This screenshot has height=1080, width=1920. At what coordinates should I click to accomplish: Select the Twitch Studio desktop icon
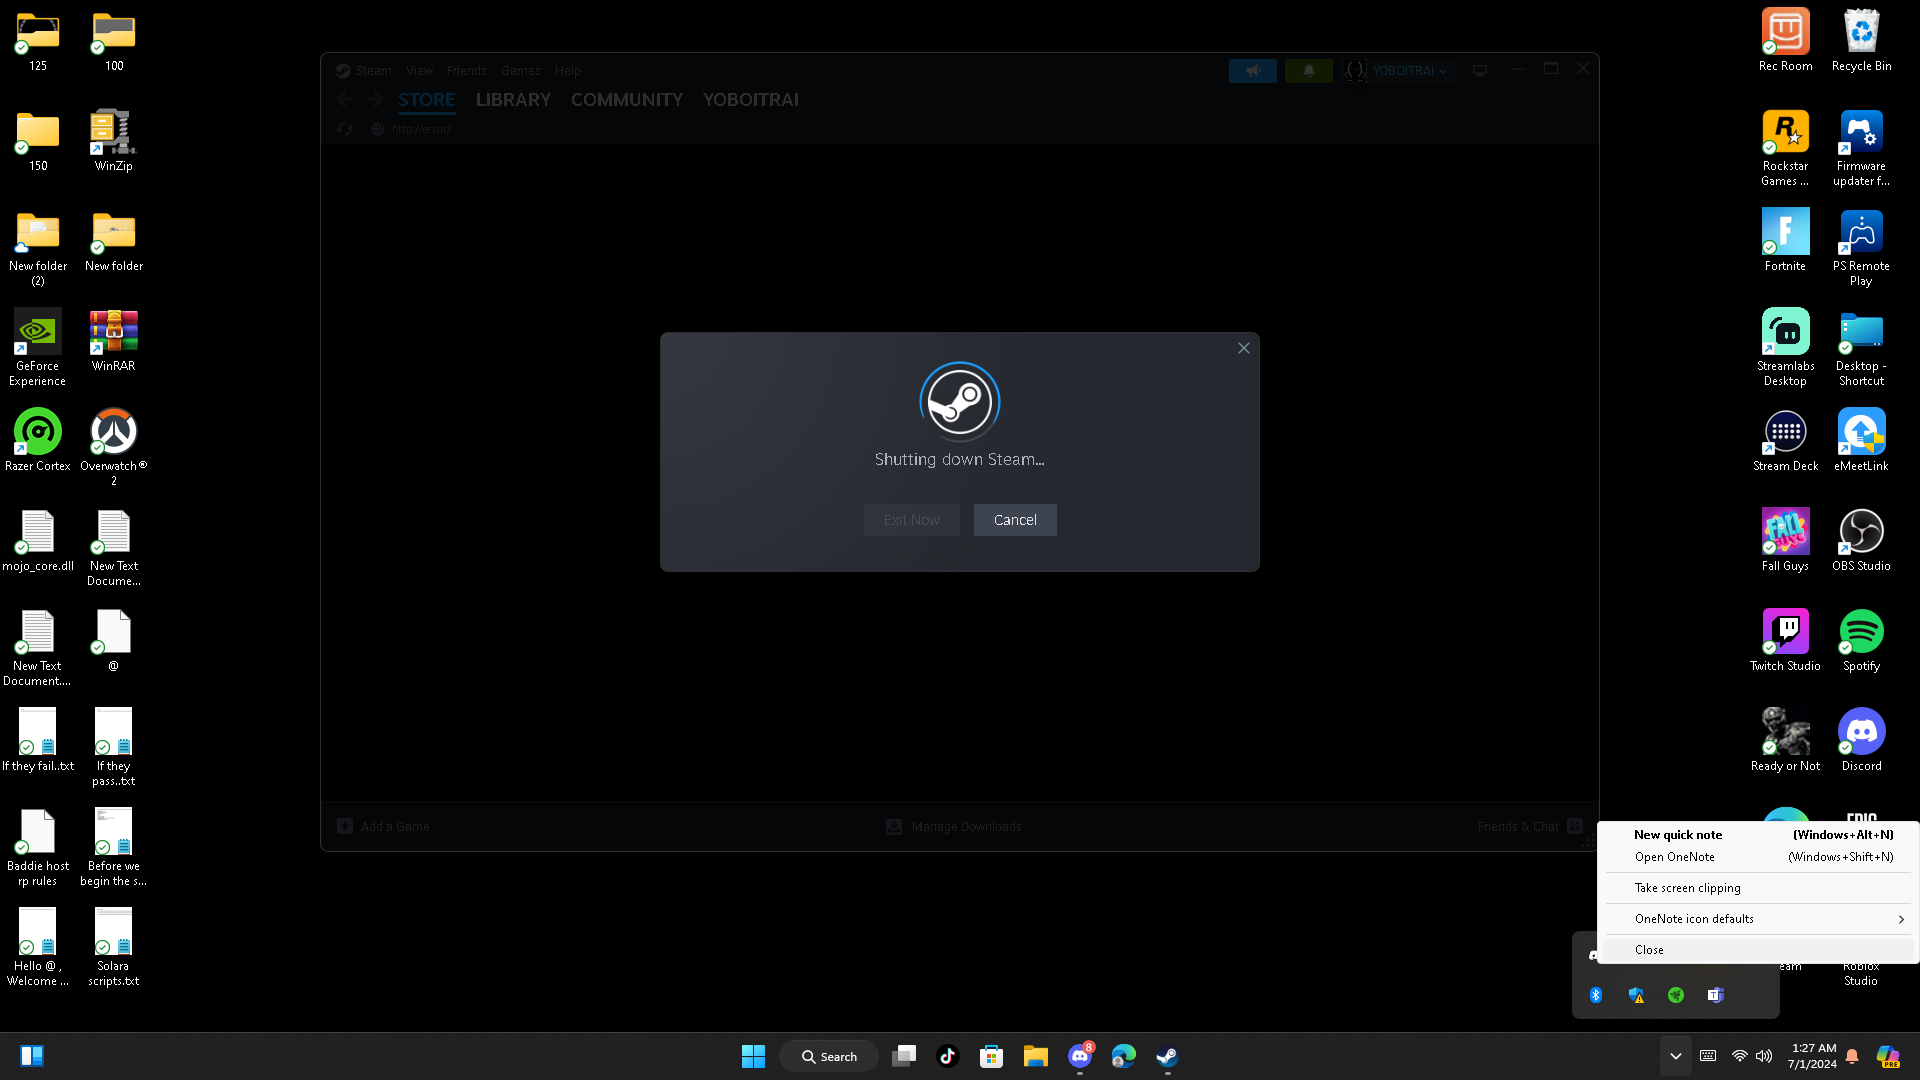[1785, 640]
